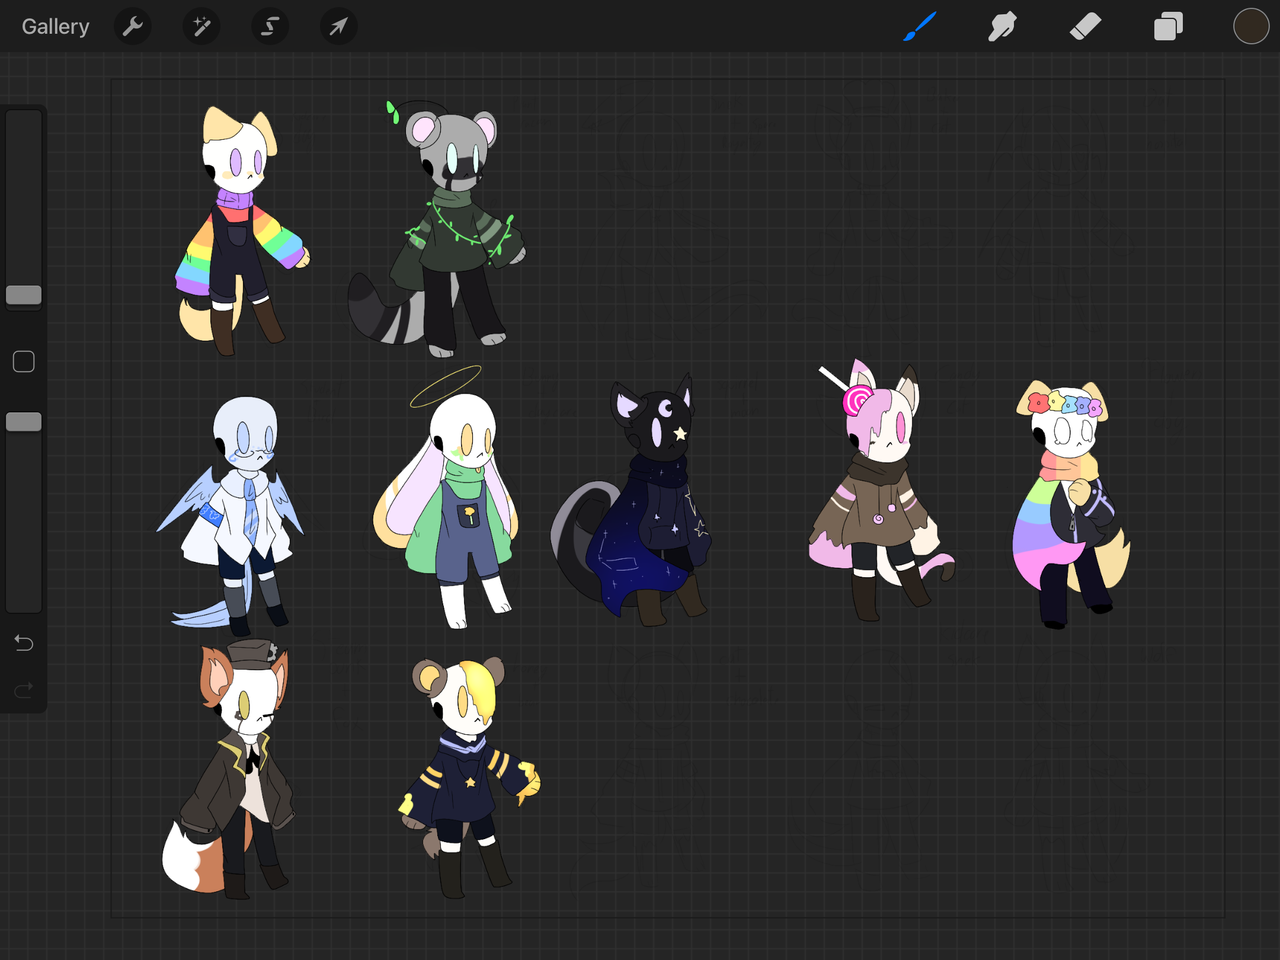Screen dimensions: 1280x960
Task: Open the Layers panel
Action: click(x=1168, y=27)
